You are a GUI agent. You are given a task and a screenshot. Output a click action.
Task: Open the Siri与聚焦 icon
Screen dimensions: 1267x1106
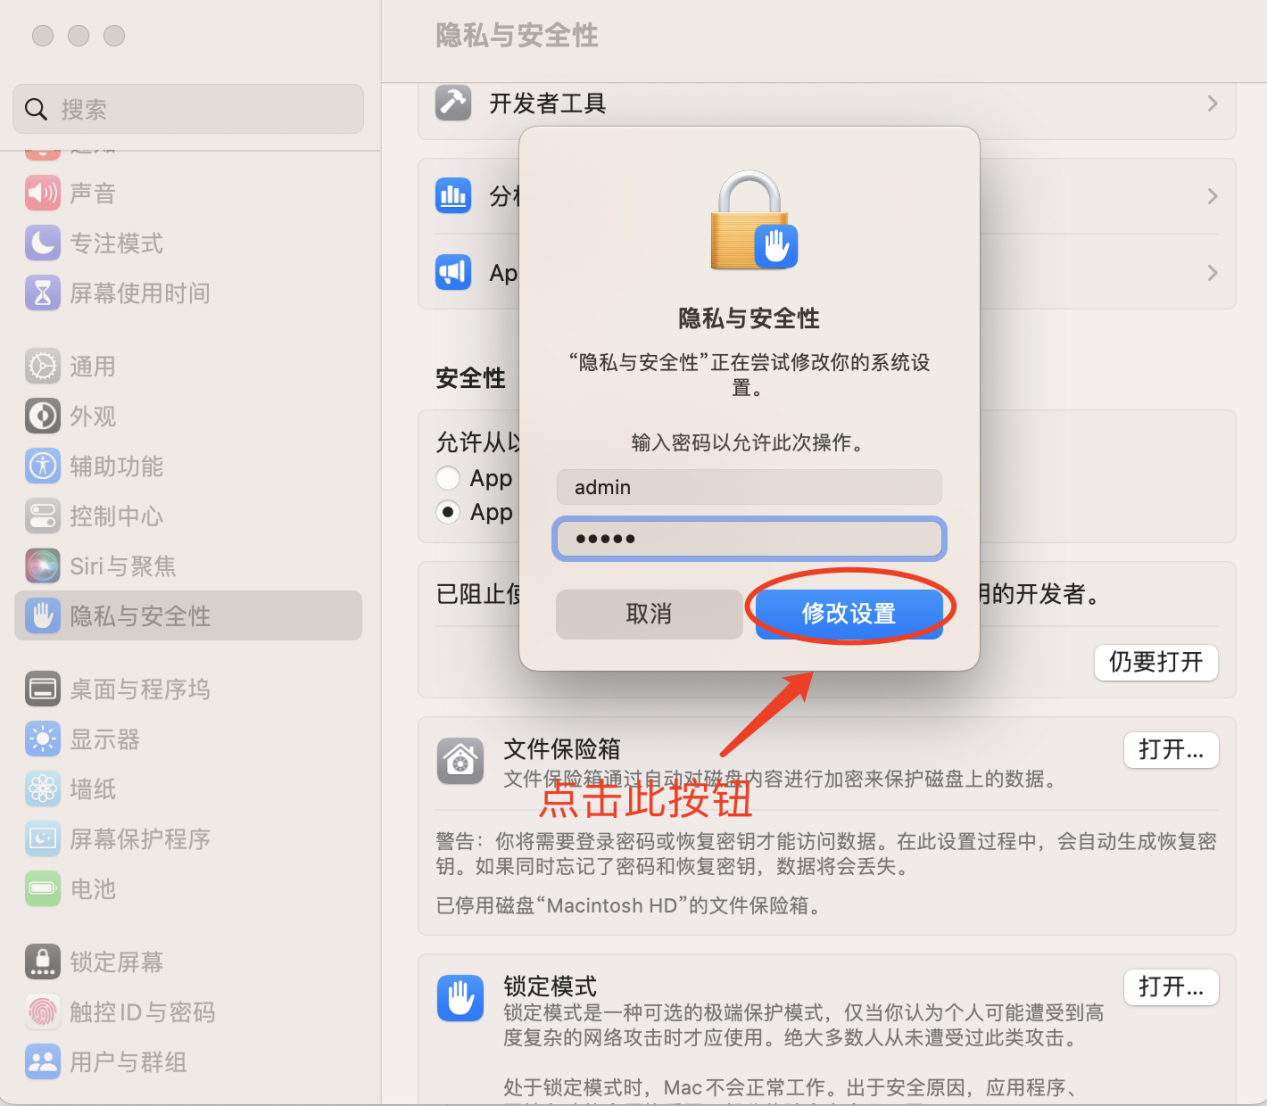(x=42, y=566)
